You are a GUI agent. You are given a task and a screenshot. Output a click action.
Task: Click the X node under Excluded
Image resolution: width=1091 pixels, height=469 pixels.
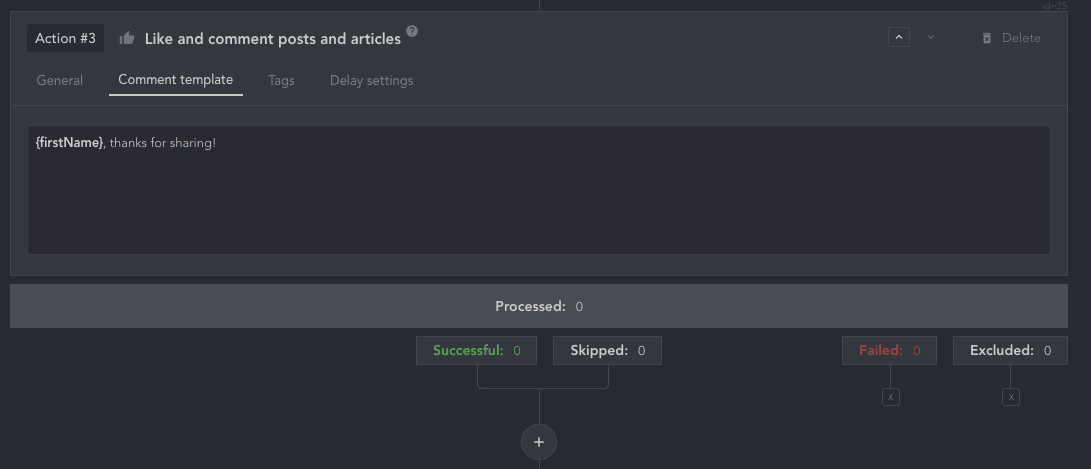point(1011,397)
